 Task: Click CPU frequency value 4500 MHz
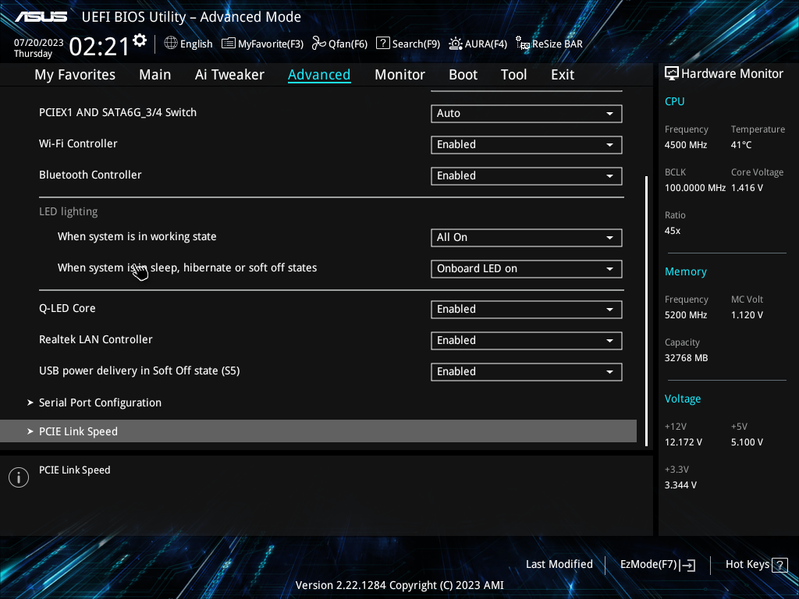[686, 145]
